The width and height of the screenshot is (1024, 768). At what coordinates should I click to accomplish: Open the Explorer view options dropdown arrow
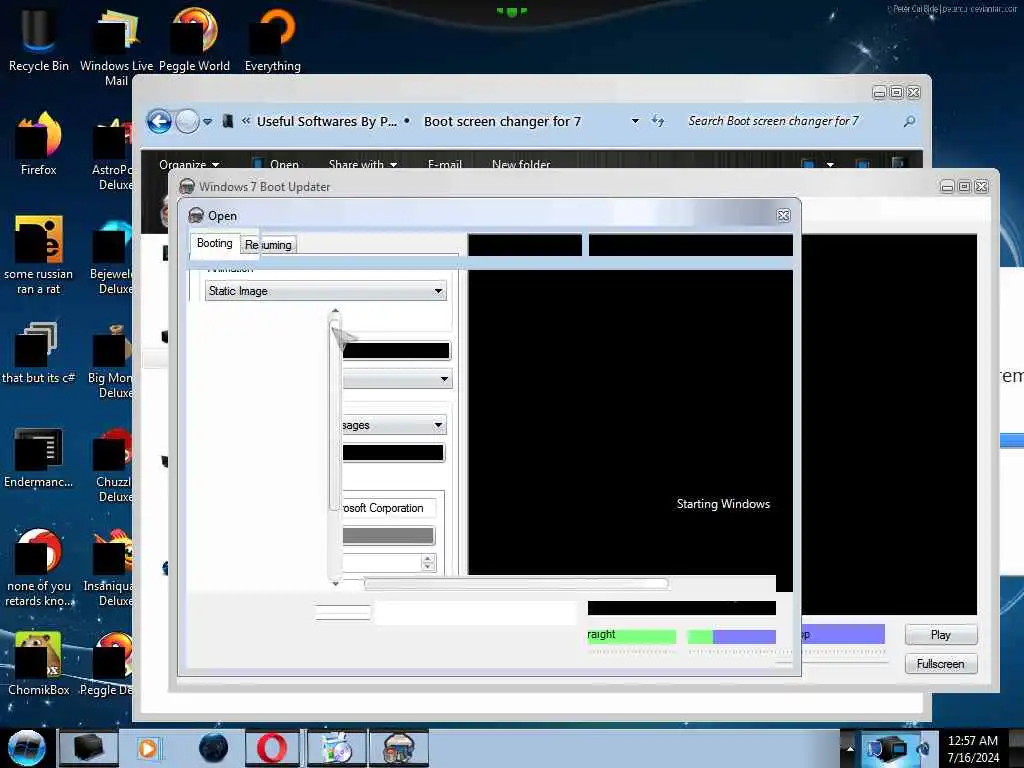[830, 164]
